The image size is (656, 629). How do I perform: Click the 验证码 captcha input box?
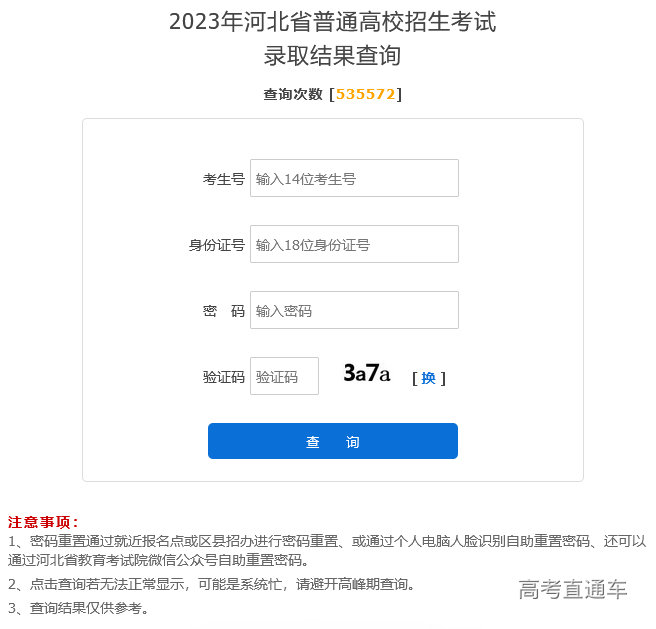coord(284,377)
